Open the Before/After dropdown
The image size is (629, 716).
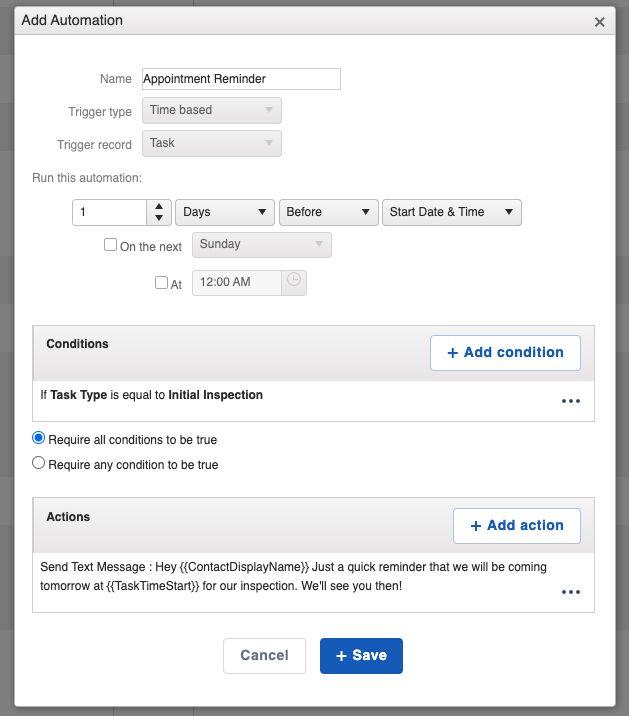click(329, 212)
